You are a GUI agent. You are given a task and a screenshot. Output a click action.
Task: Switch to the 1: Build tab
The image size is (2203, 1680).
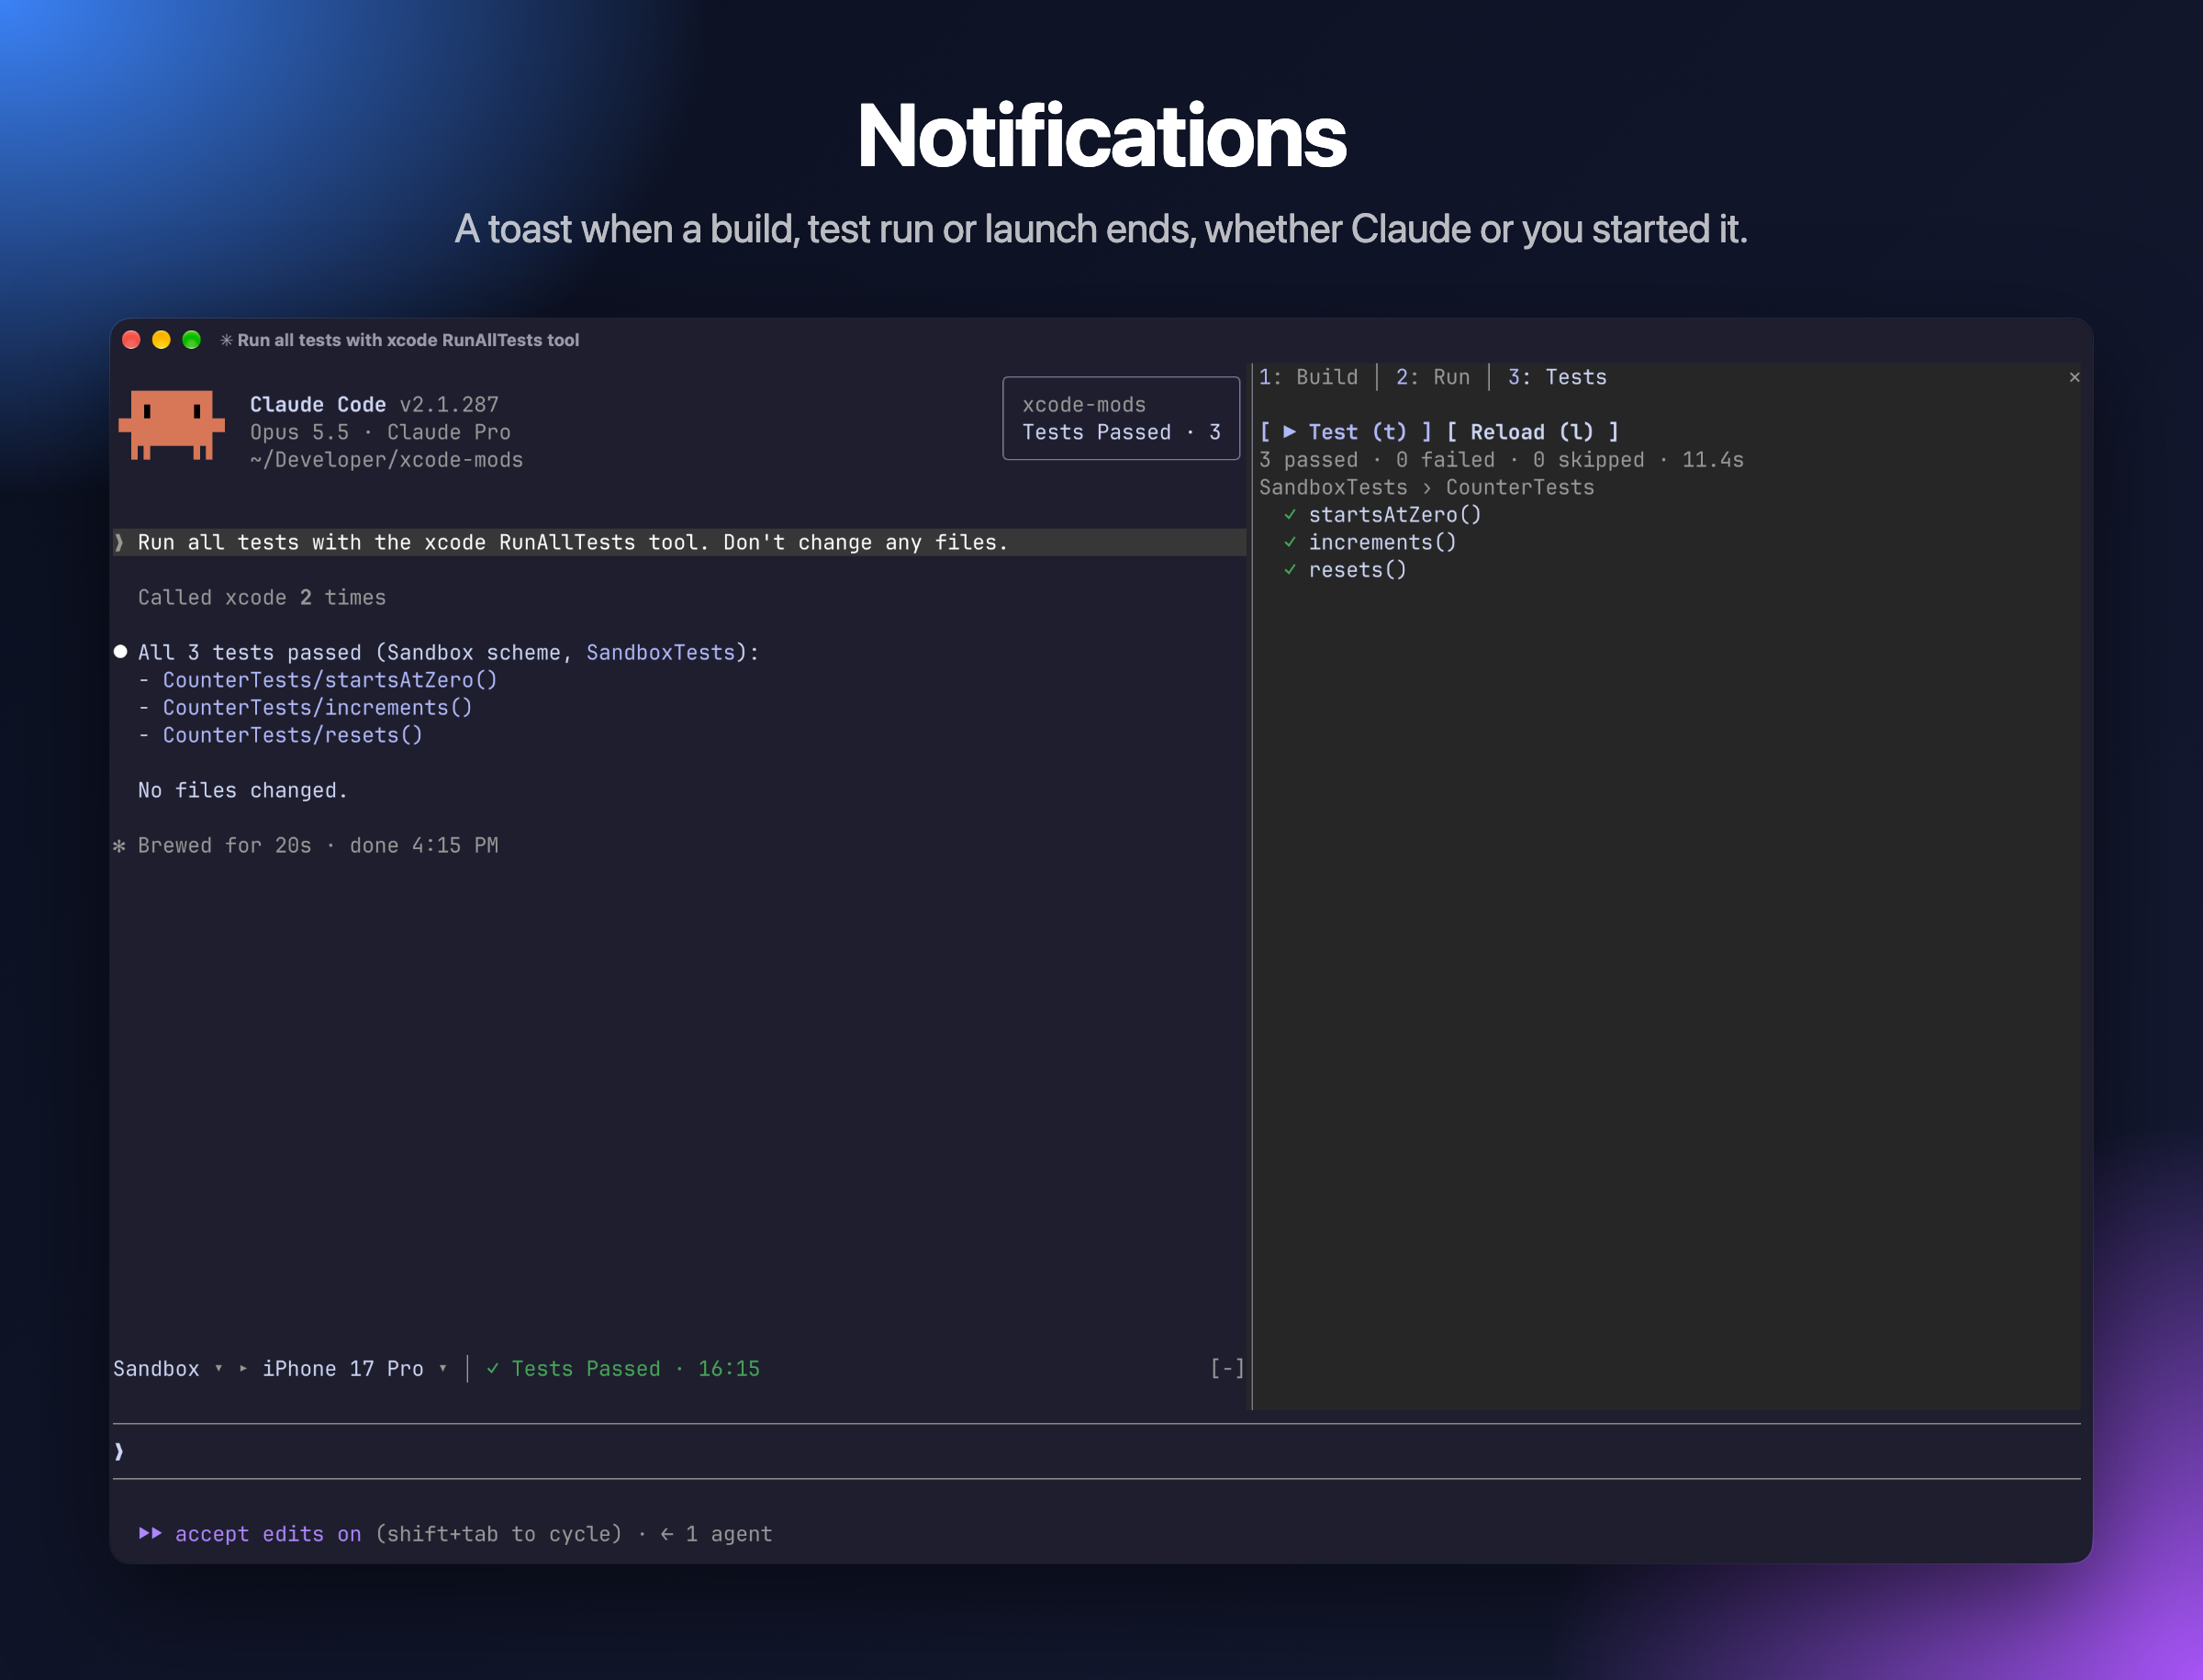pyautogui.click(x=1308, y=377)
